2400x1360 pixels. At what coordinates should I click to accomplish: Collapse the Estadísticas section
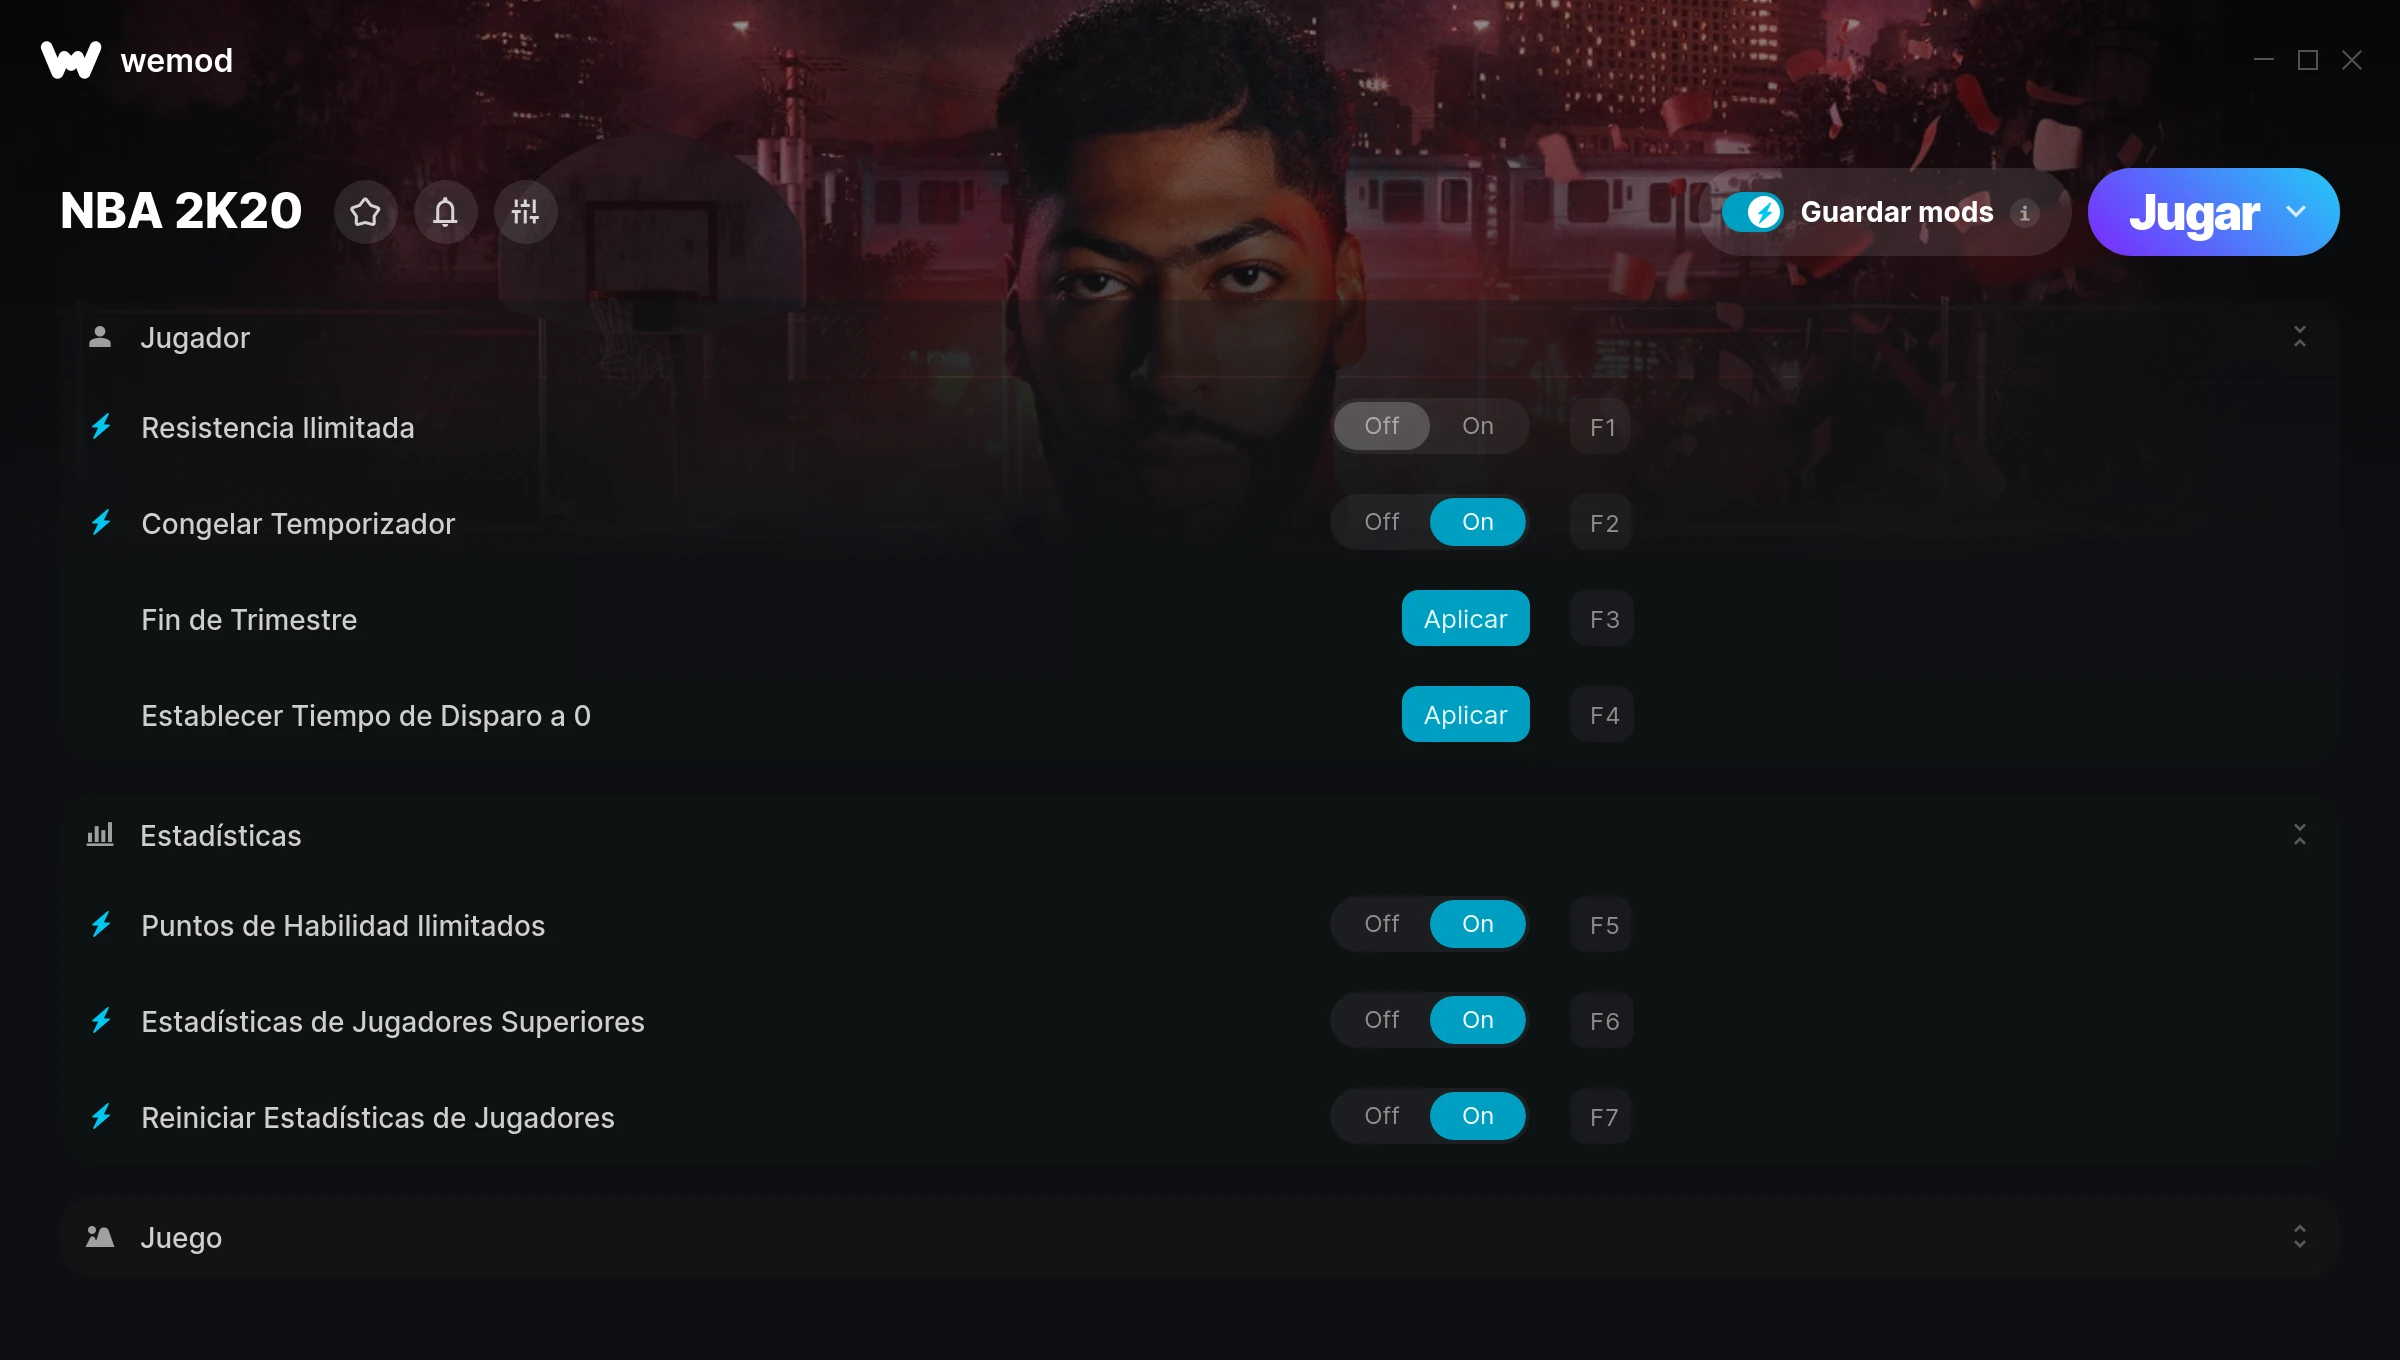2300,835
